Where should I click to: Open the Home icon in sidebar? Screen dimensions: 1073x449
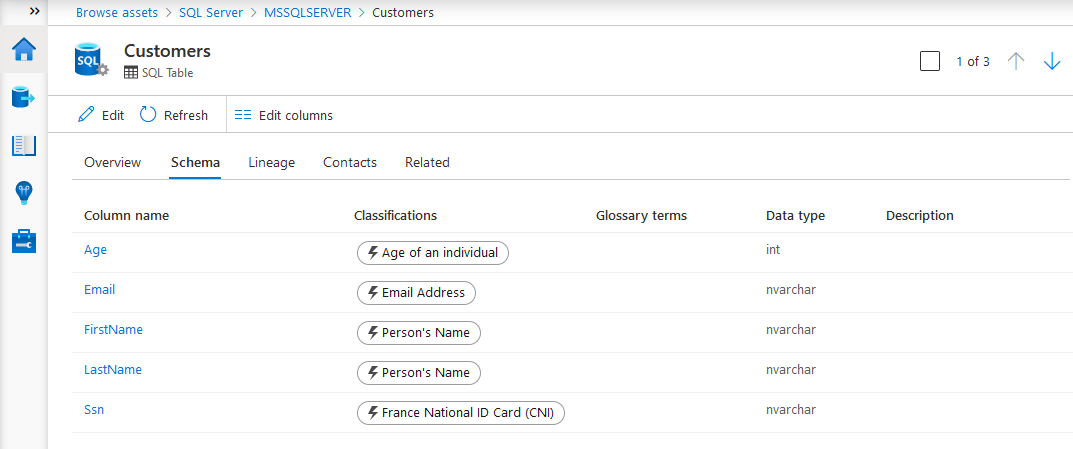click(23, 49)
